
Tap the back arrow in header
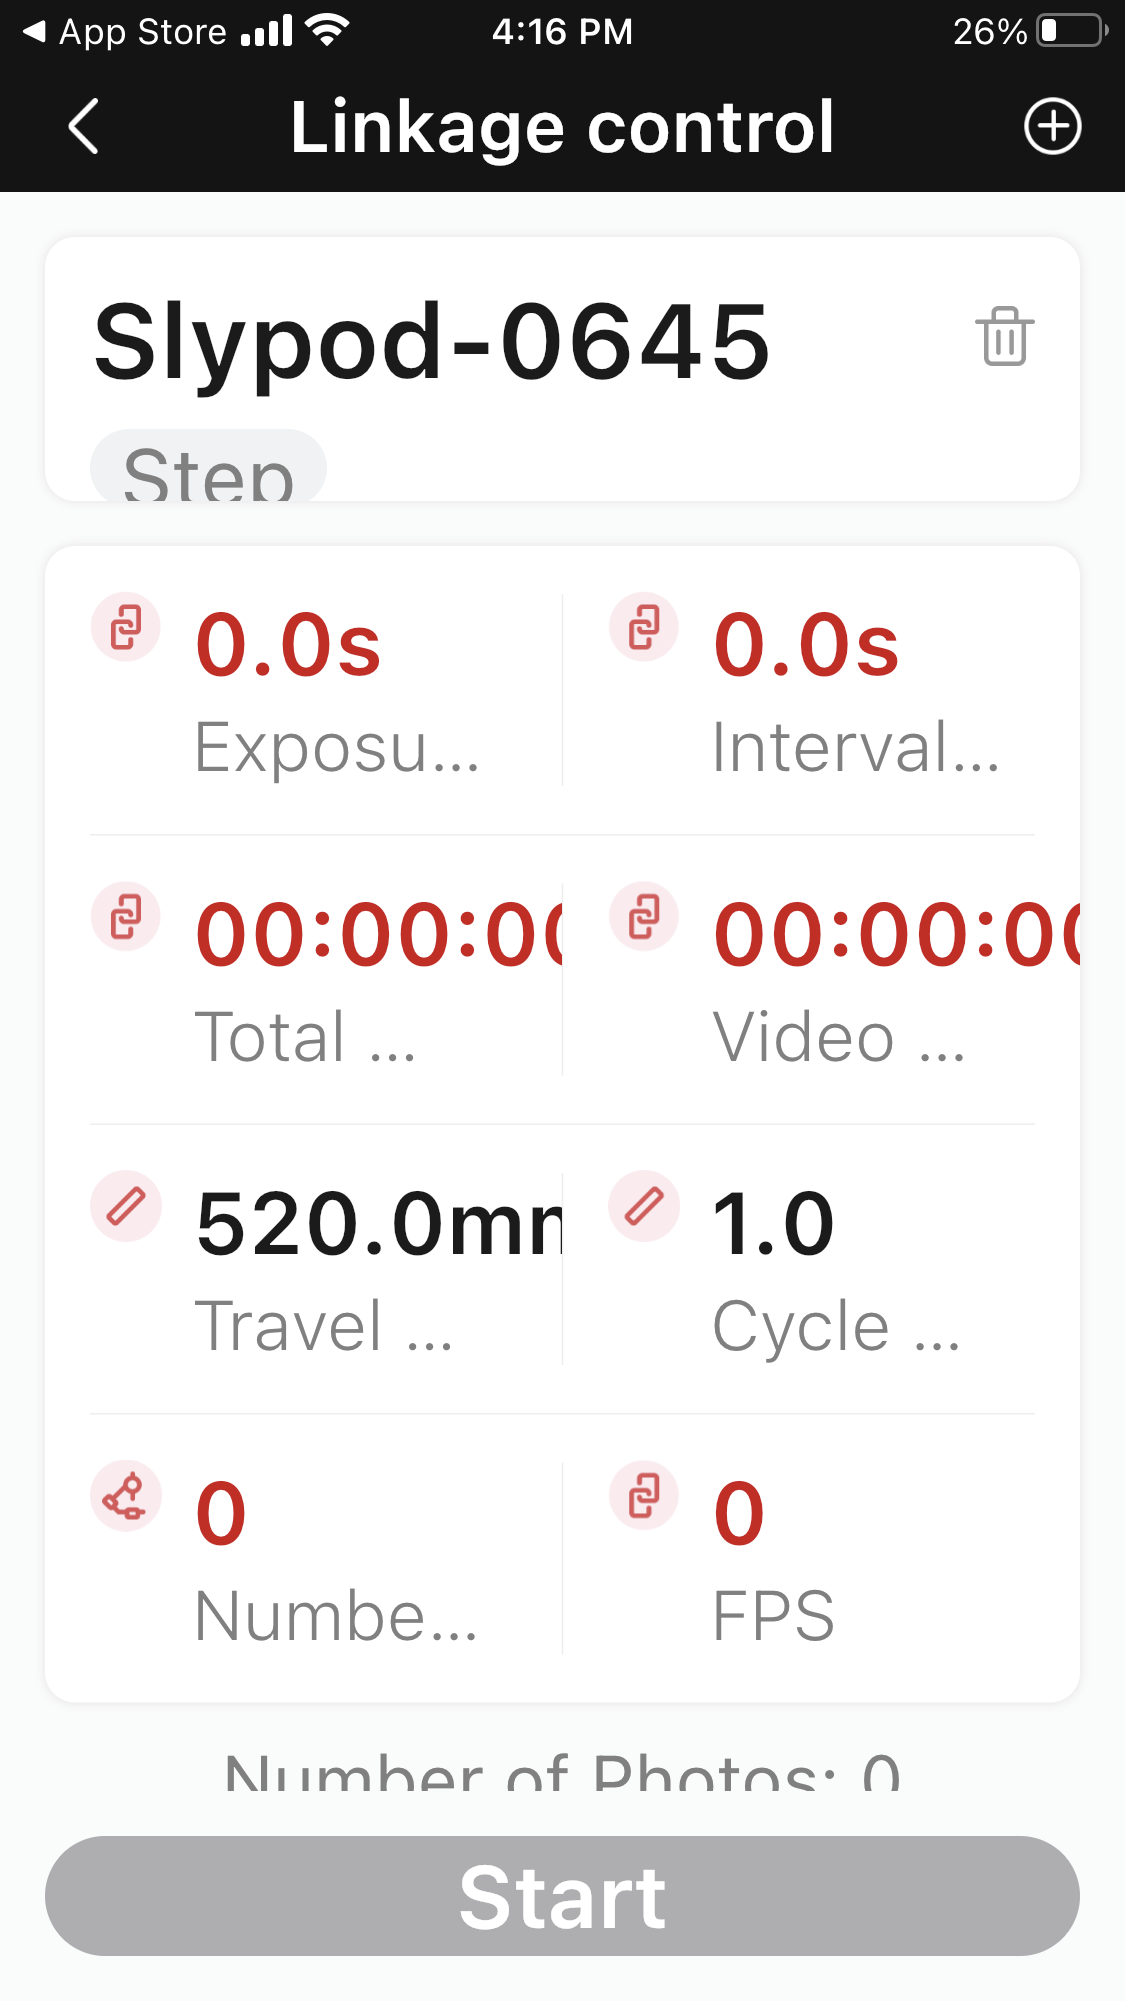click(84, 127)
